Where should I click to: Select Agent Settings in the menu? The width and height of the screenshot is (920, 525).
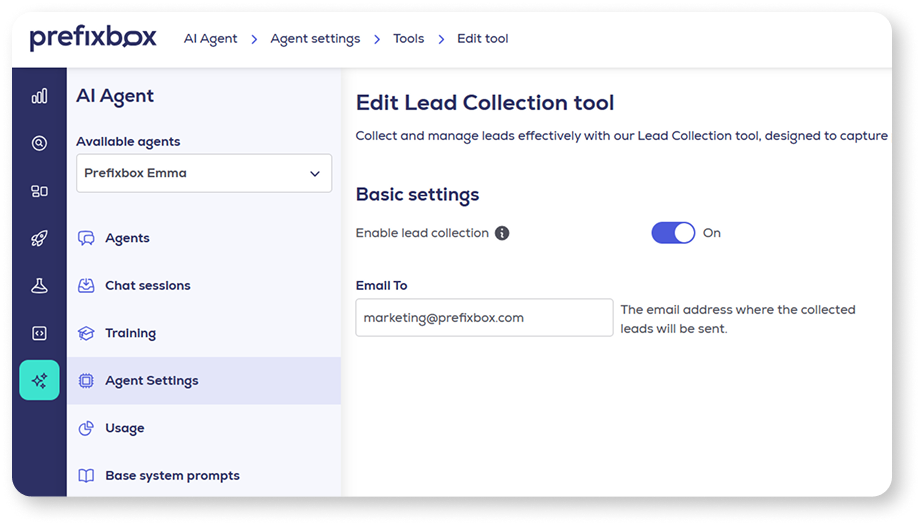(204, 381)
